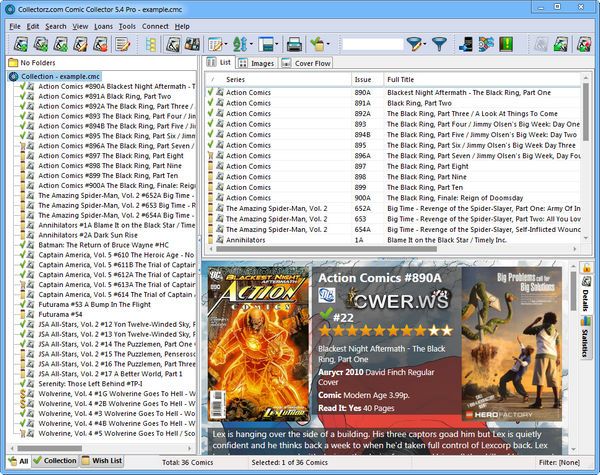Click the printer icon in the toolbar
The height and width of the screenshot is (475, 600).
click(294, 45)
